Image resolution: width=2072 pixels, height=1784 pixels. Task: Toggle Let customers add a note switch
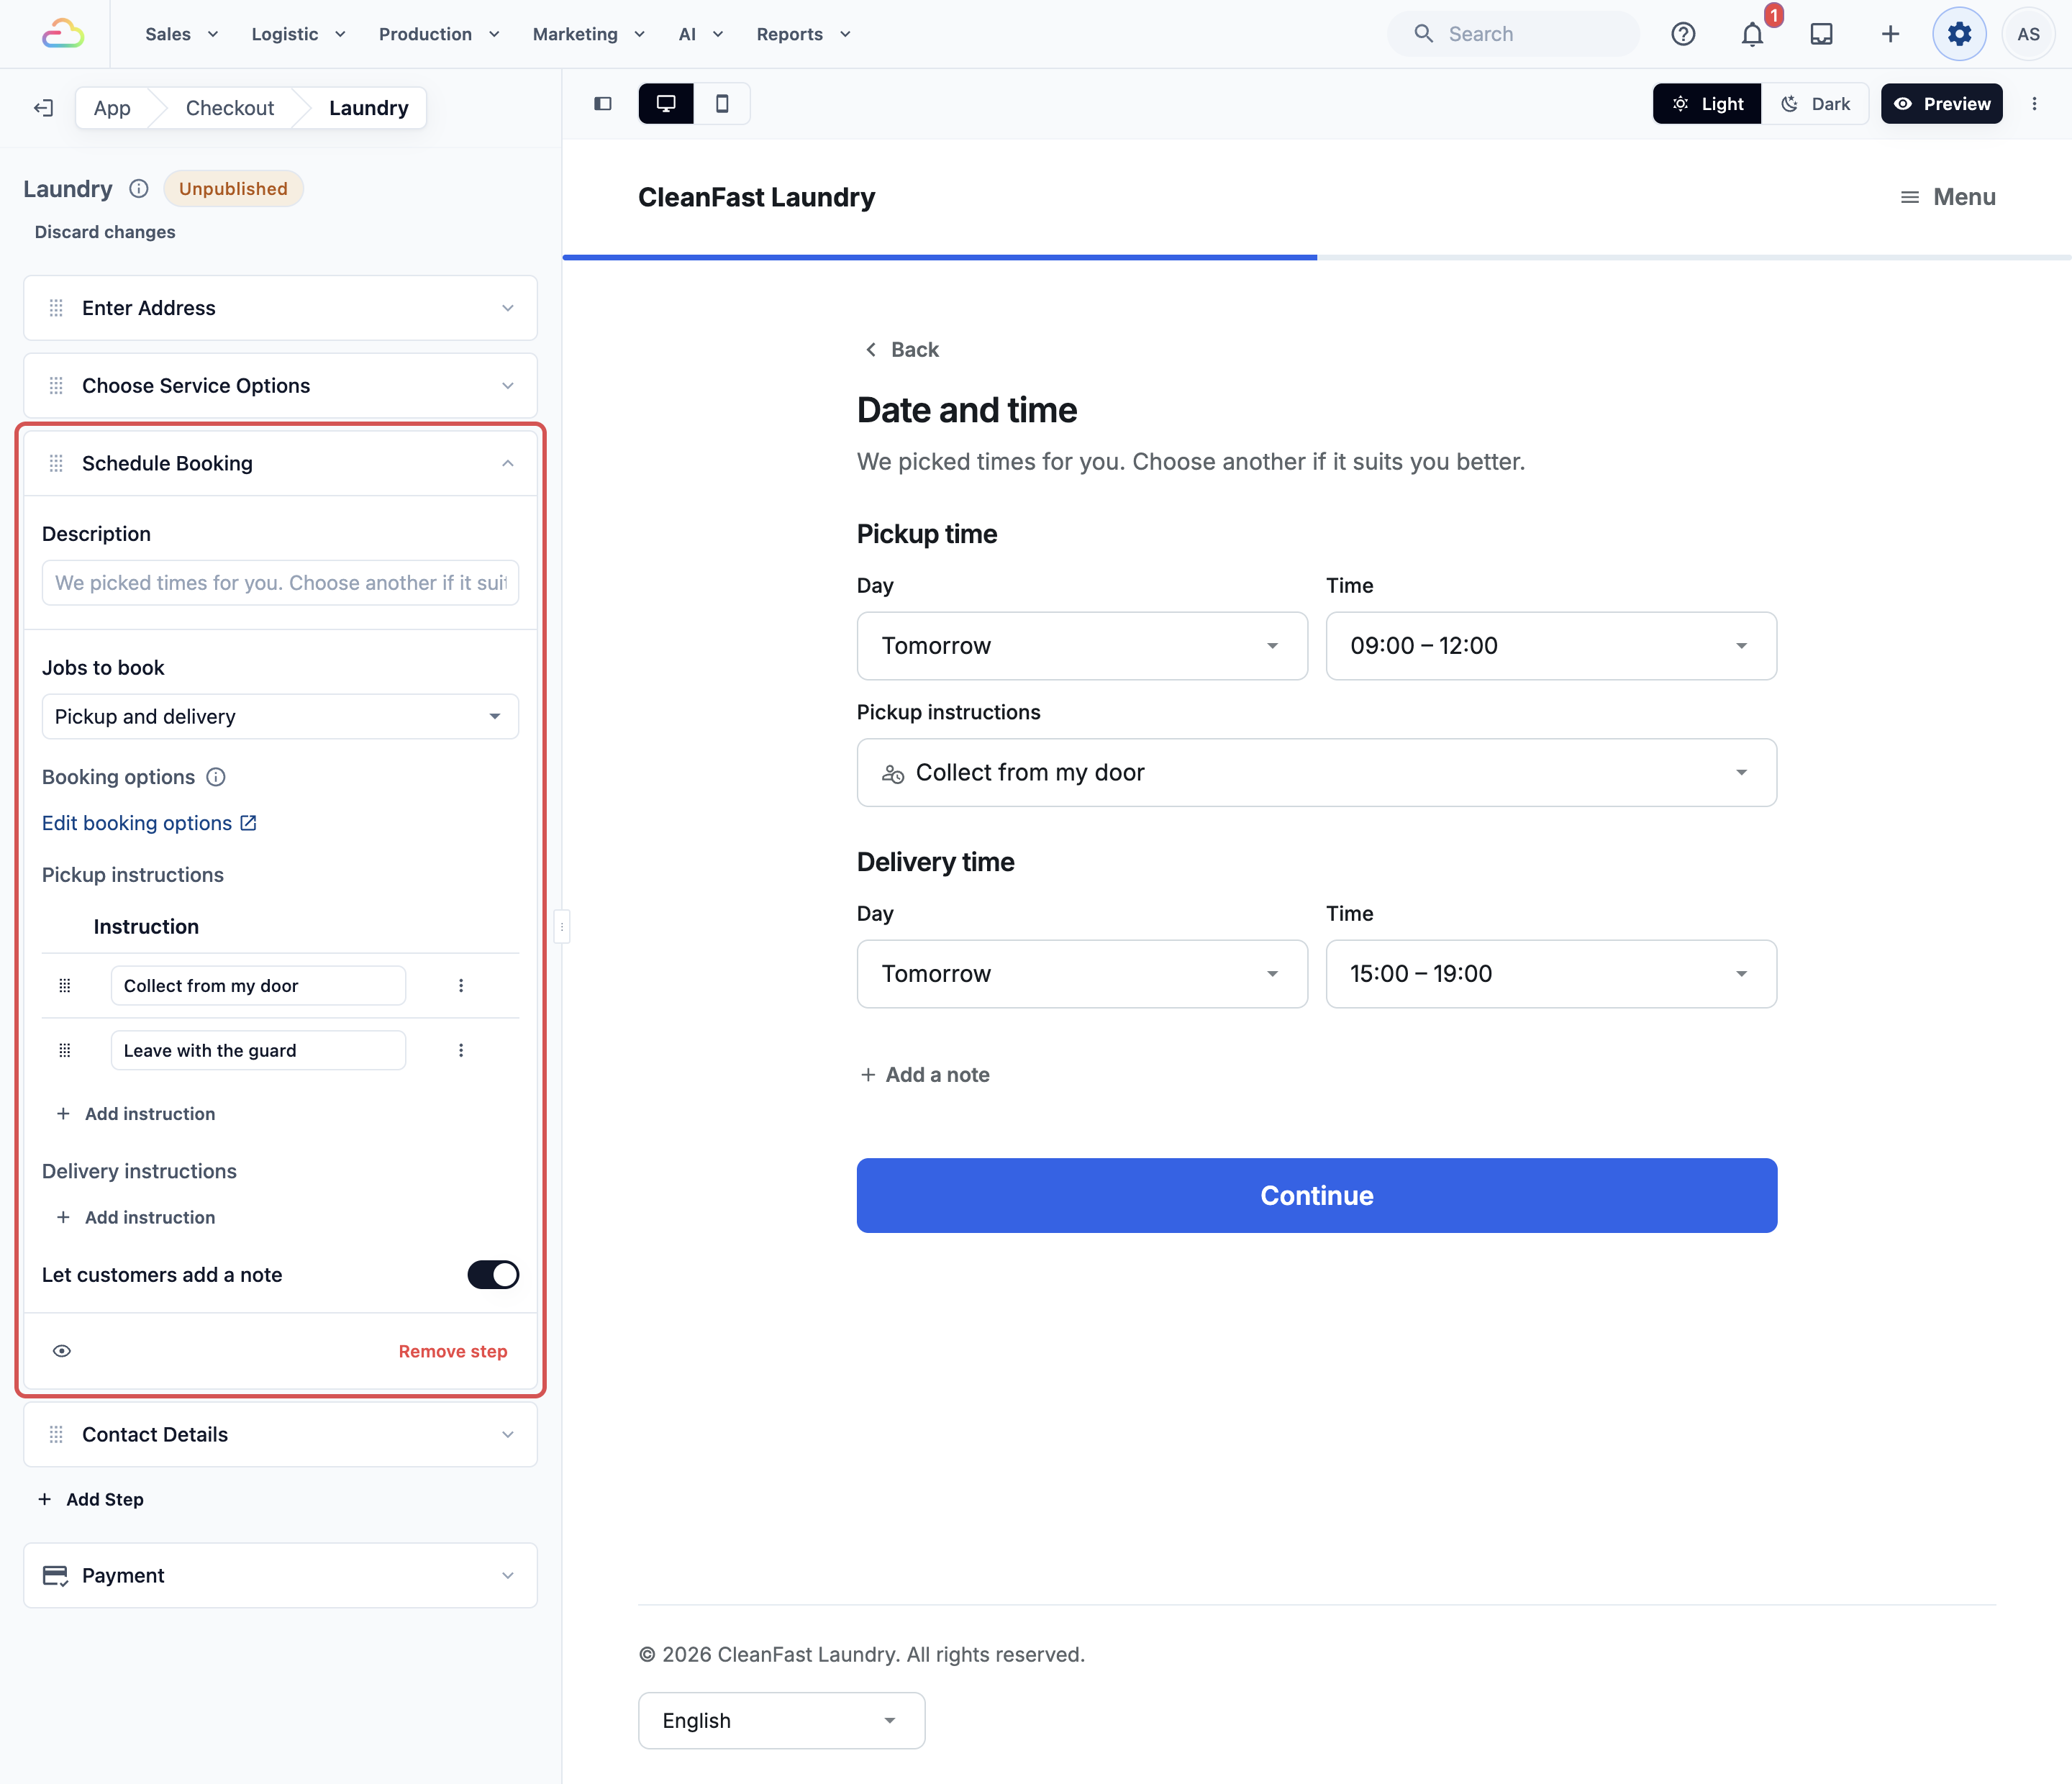click(x=493, y=1275)
